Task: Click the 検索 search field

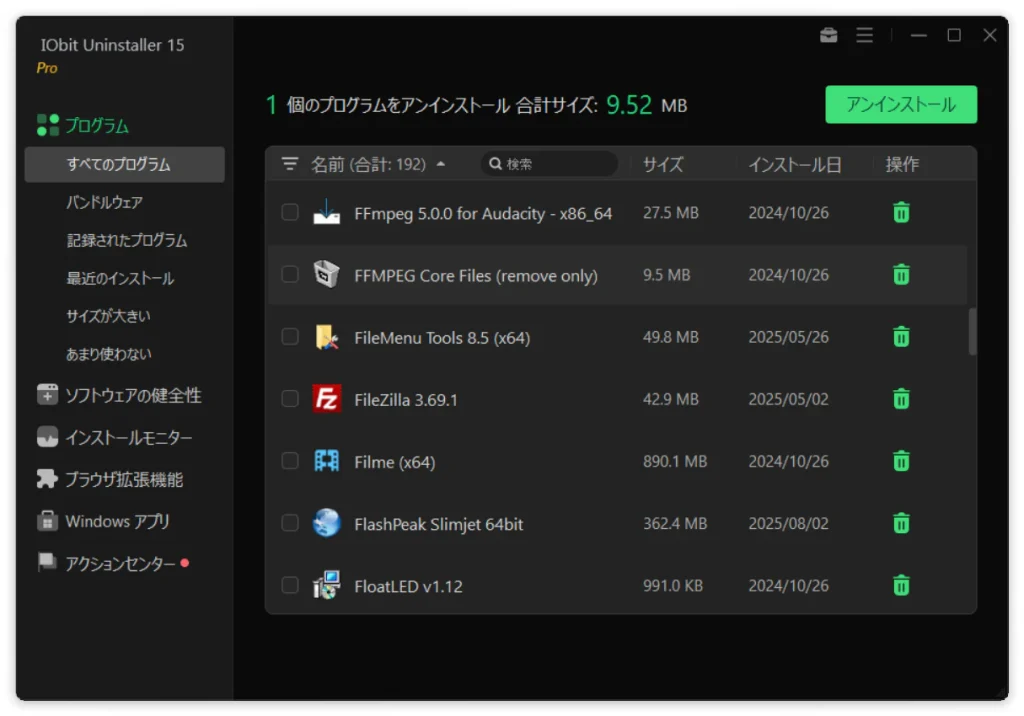Action: [549, 164]
